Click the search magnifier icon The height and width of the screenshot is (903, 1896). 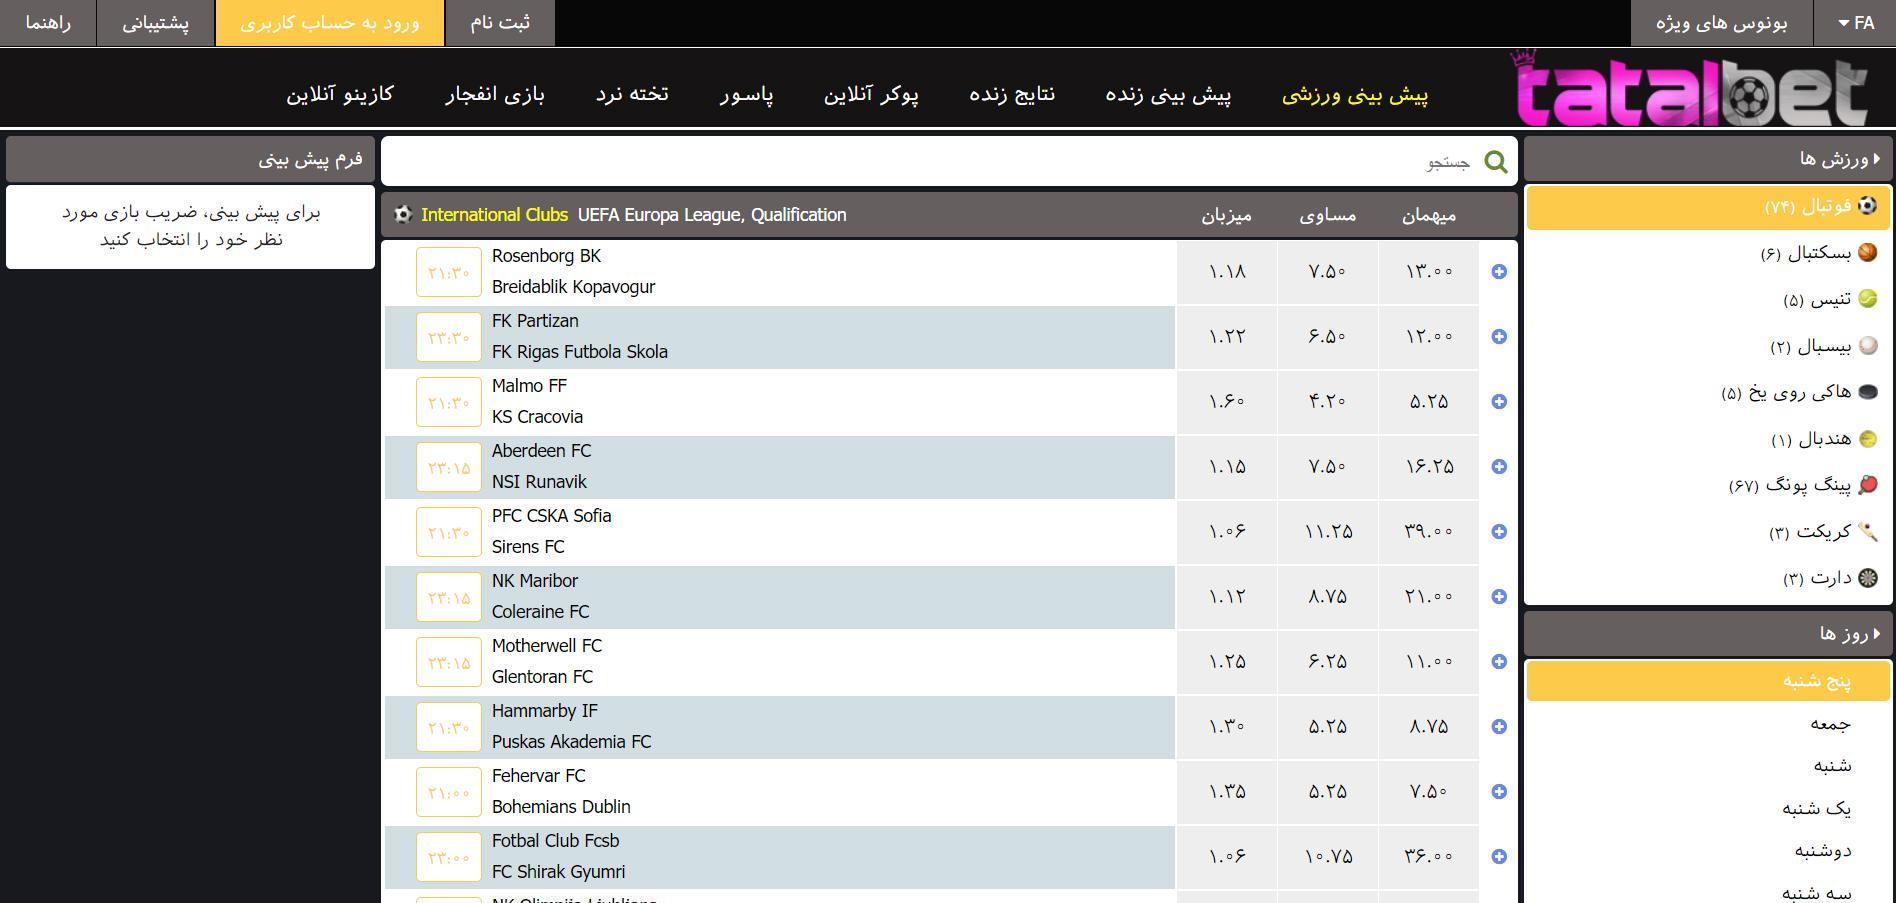pyautogui.click(x=1495, y=162)
